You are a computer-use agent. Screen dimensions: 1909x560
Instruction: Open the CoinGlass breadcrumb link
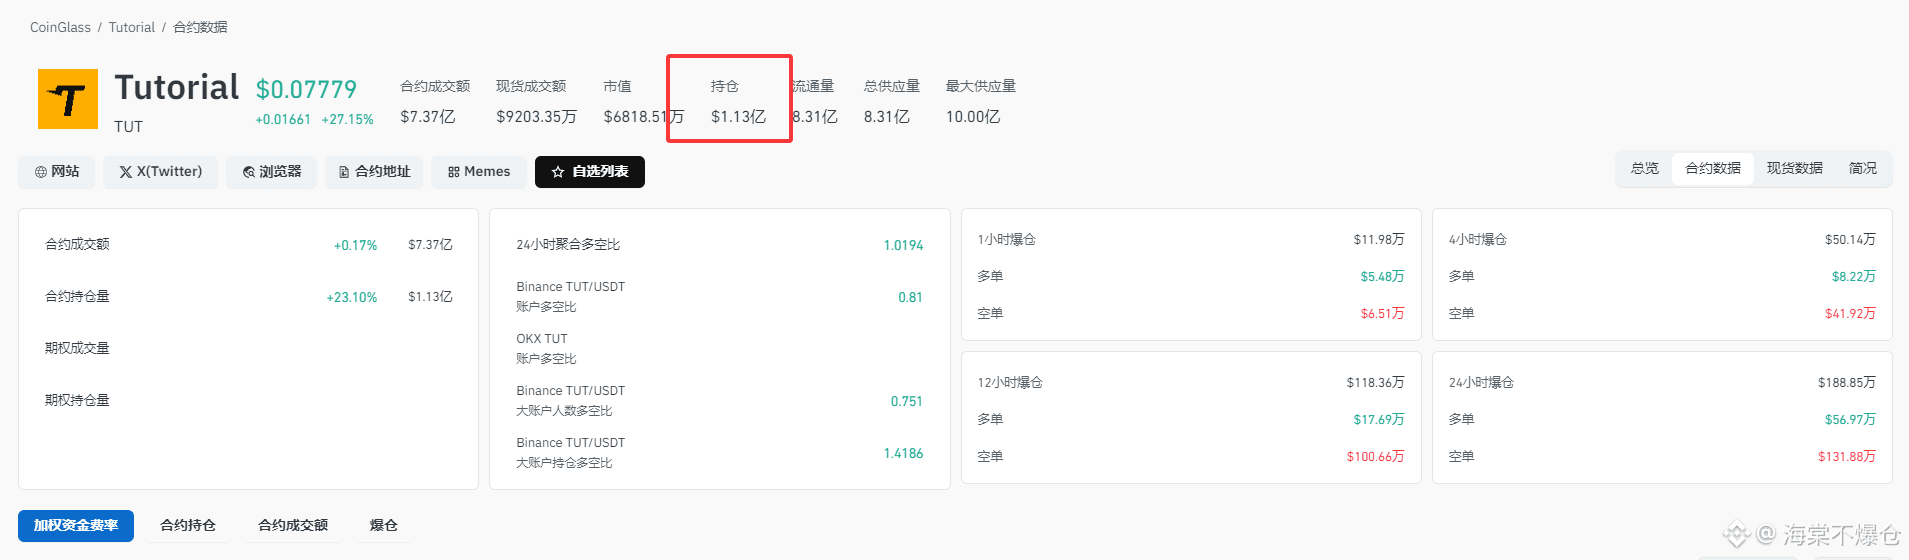coord(60,27)
